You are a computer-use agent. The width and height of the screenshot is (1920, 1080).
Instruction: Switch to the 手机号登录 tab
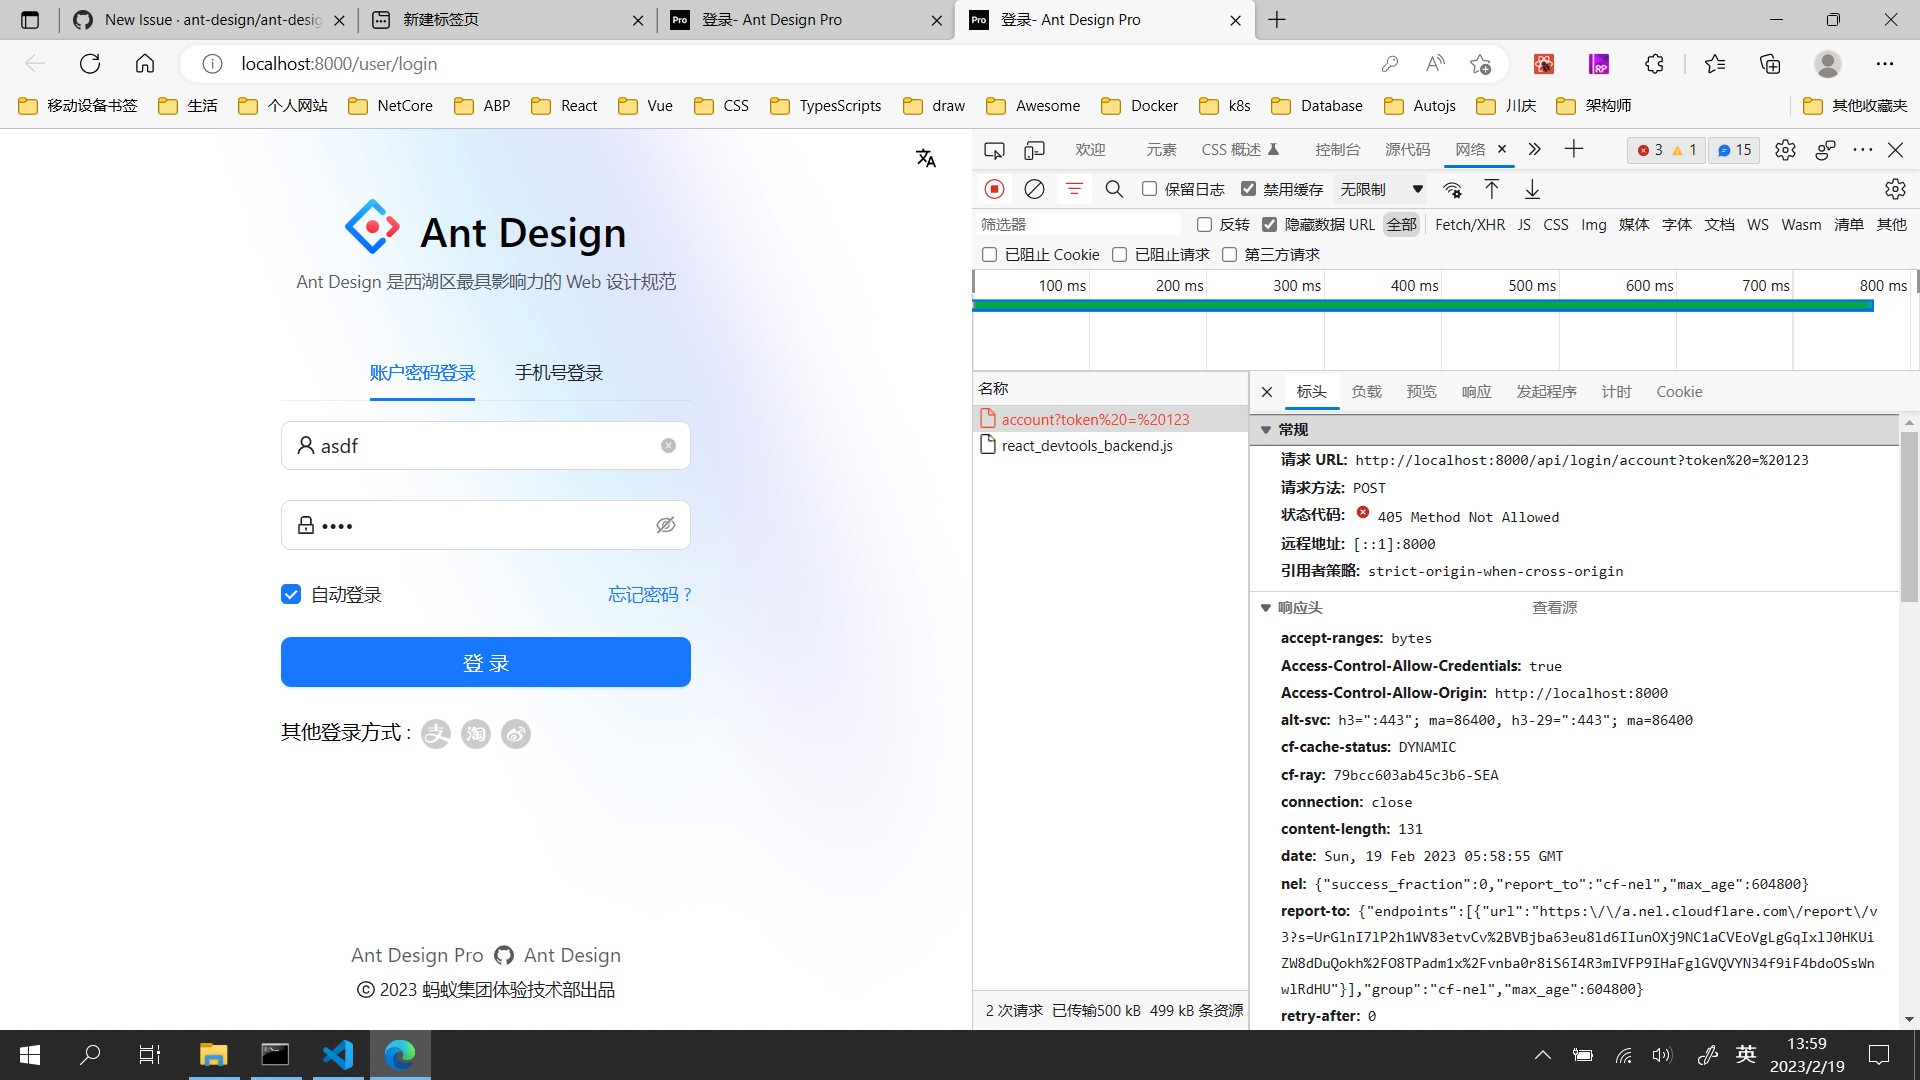click(558, 372)
